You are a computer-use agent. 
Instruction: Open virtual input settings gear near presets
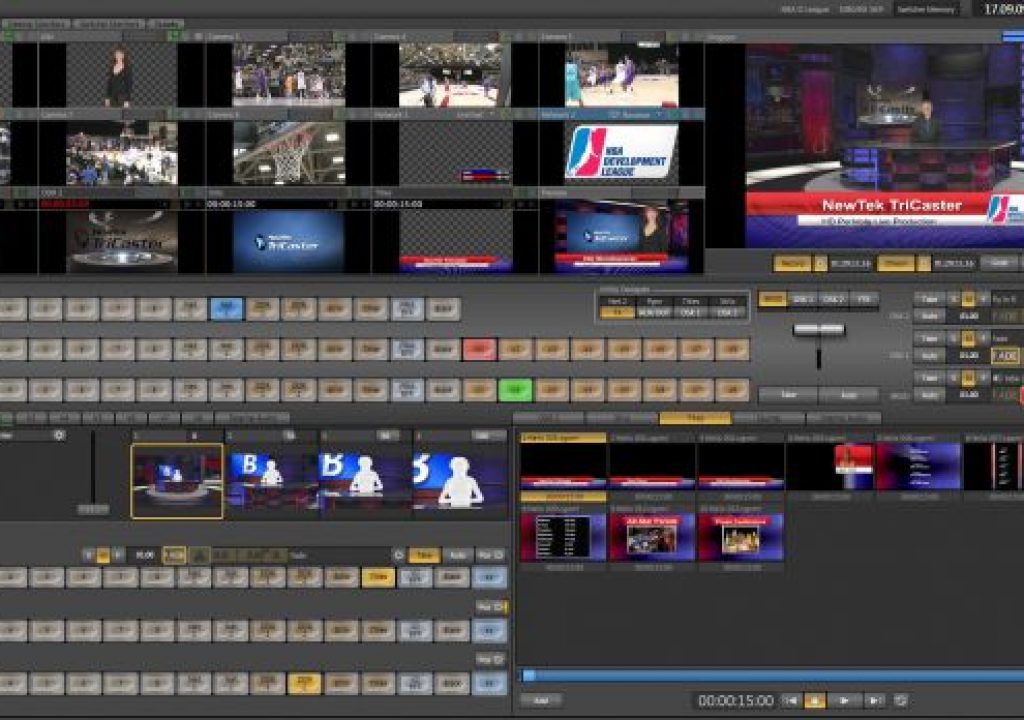click(59, 434)
